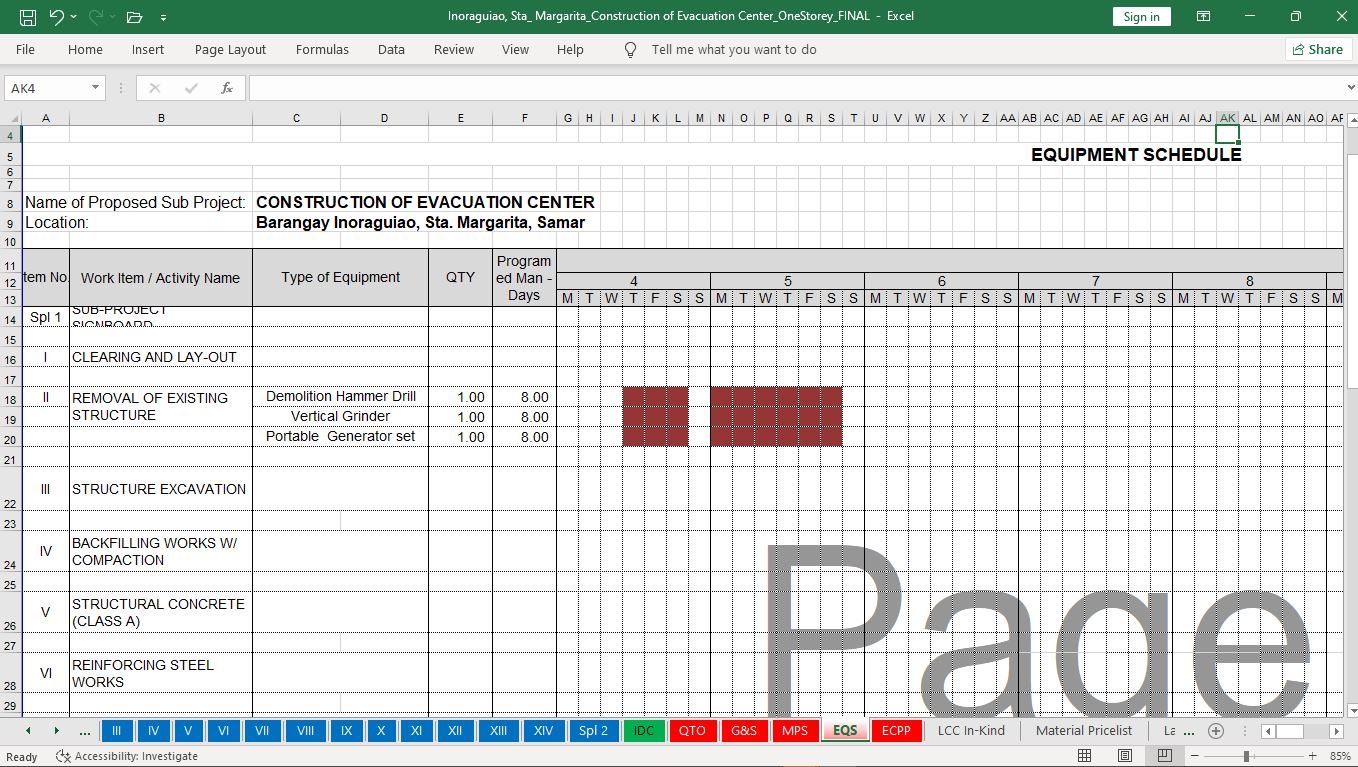Switch to the G&S sheet tab

(744, 731)
